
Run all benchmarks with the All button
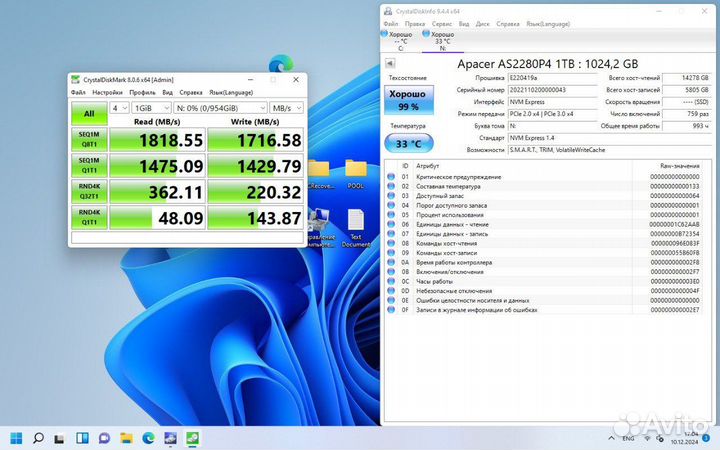[x=89, y=113]
